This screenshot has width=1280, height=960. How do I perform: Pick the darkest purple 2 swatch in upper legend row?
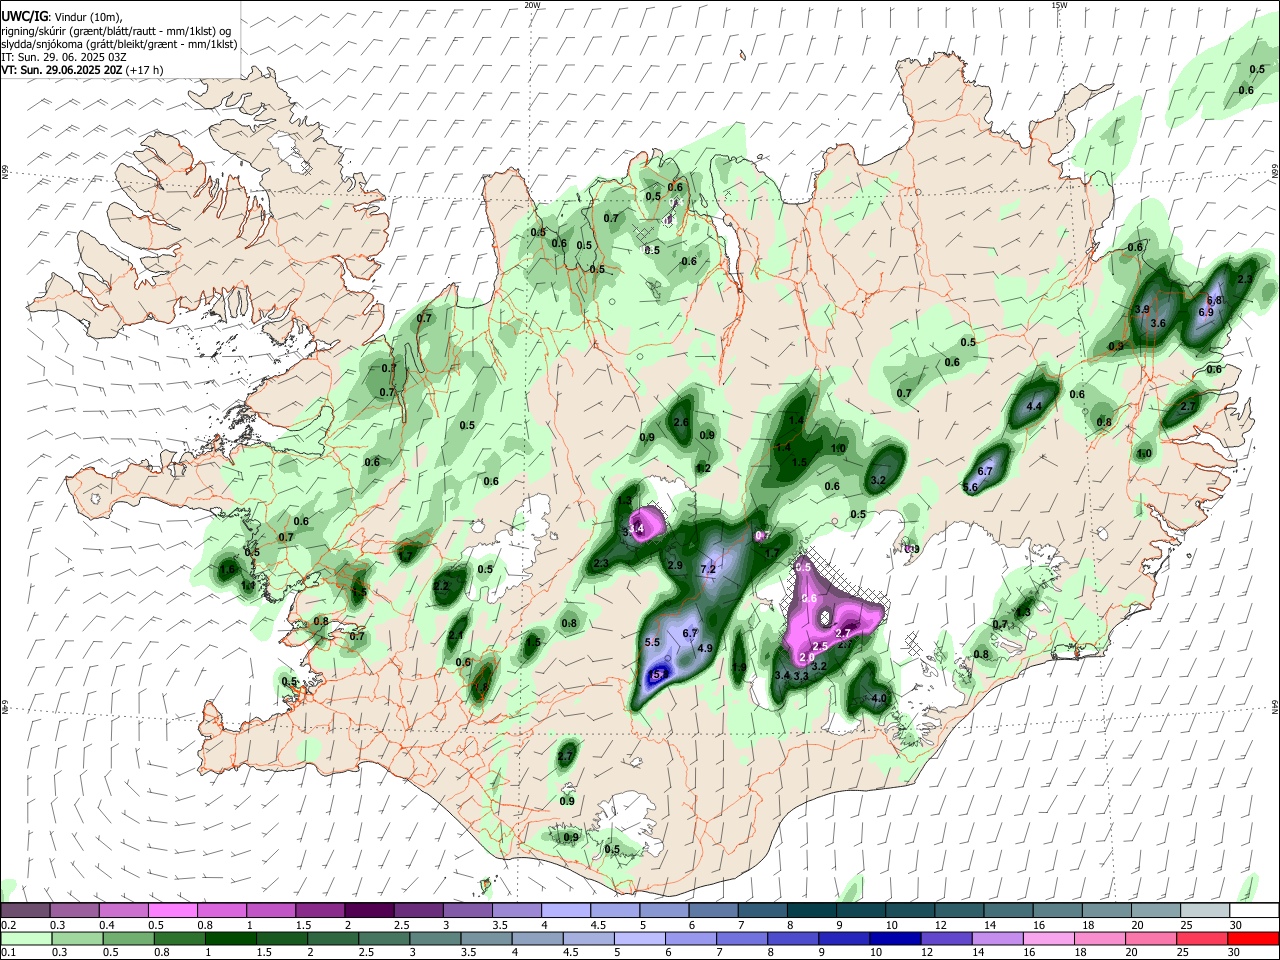[369, 910]
